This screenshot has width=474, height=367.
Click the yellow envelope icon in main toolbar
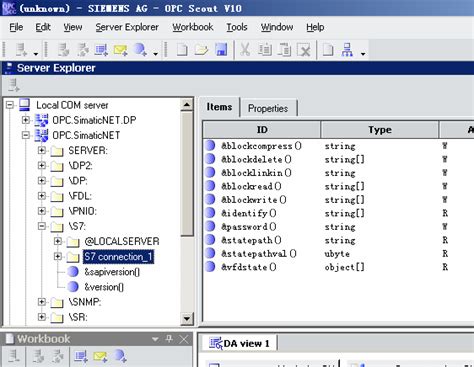[x=120, y=50]
